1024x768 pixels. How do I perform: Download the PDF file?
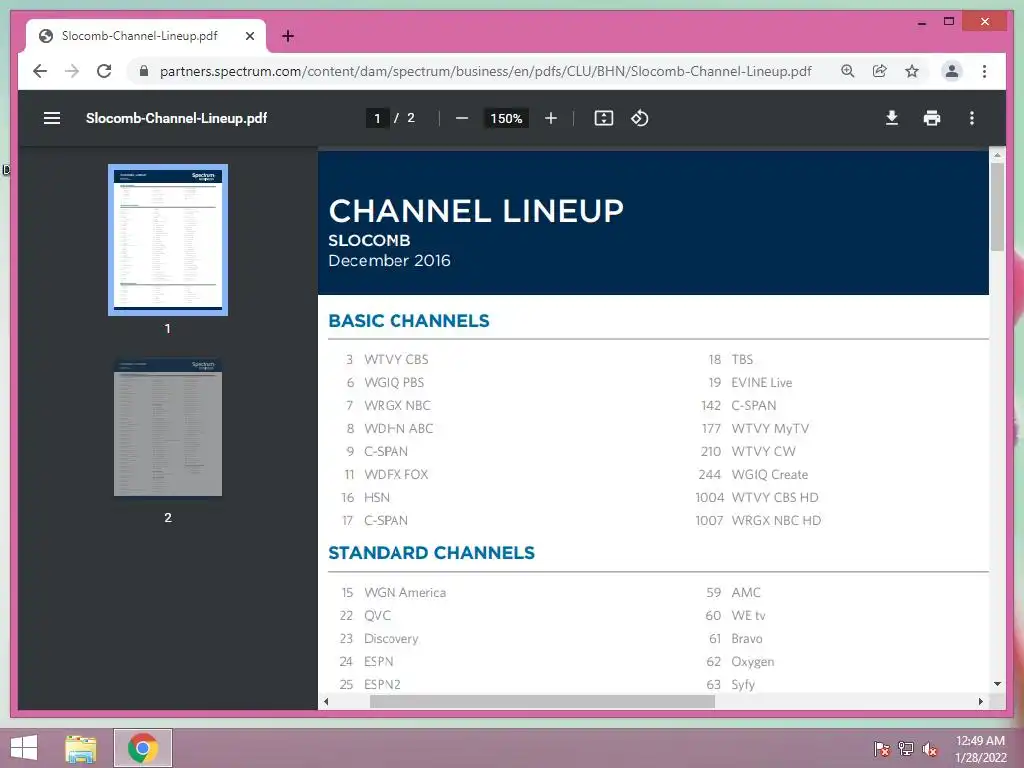point(891,118)
